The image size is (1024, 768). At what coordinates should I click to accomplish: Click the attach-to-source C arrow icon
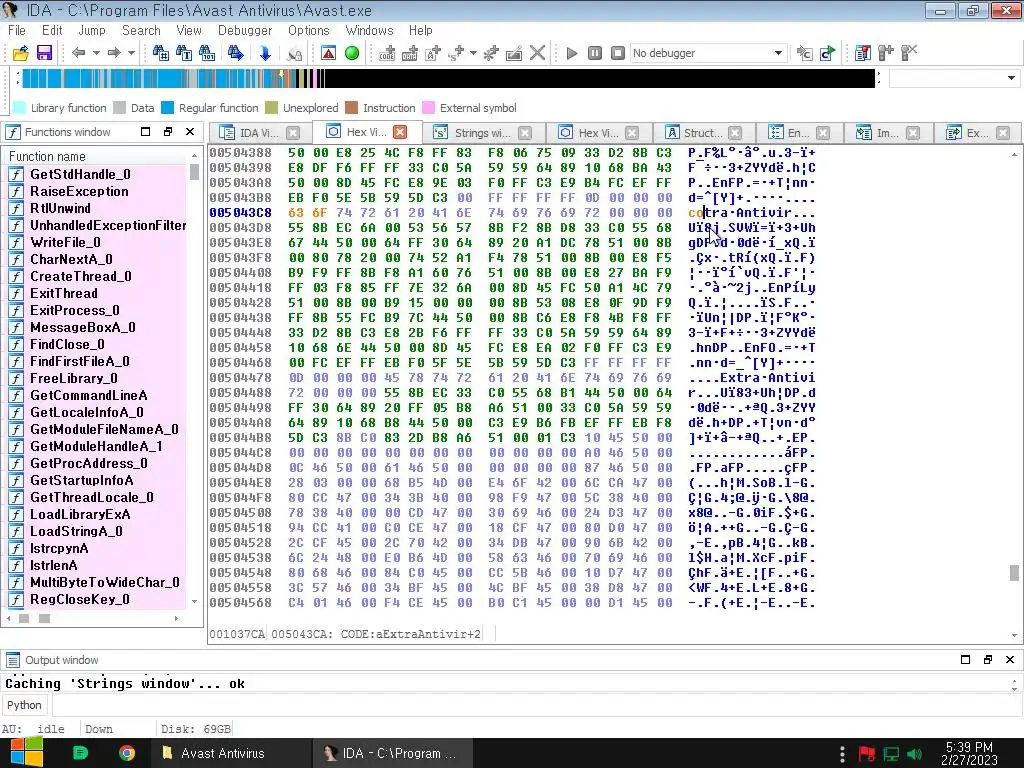pyautogui.click(x=805, y=53)
